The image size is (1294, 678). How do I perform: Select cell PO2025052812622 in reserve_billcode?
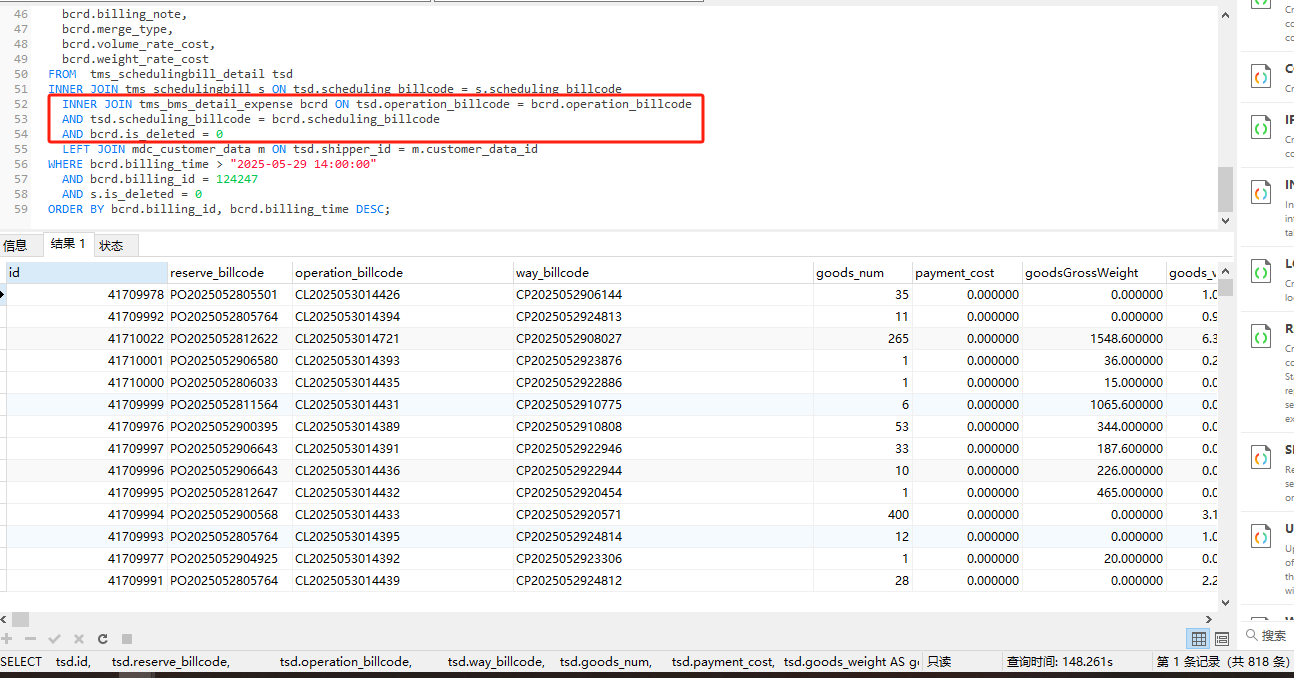[x=224, y=338]
